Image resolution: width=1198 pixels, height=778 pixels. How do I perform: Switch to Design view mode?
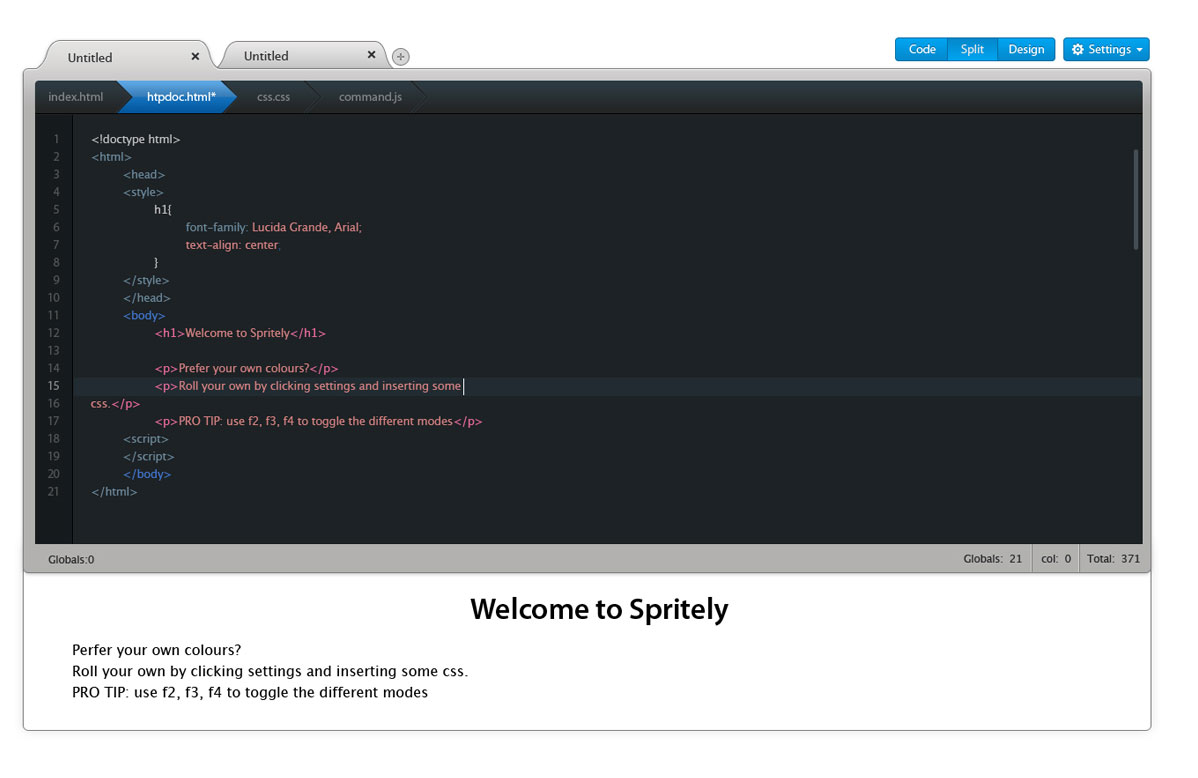click(1025, 49)
